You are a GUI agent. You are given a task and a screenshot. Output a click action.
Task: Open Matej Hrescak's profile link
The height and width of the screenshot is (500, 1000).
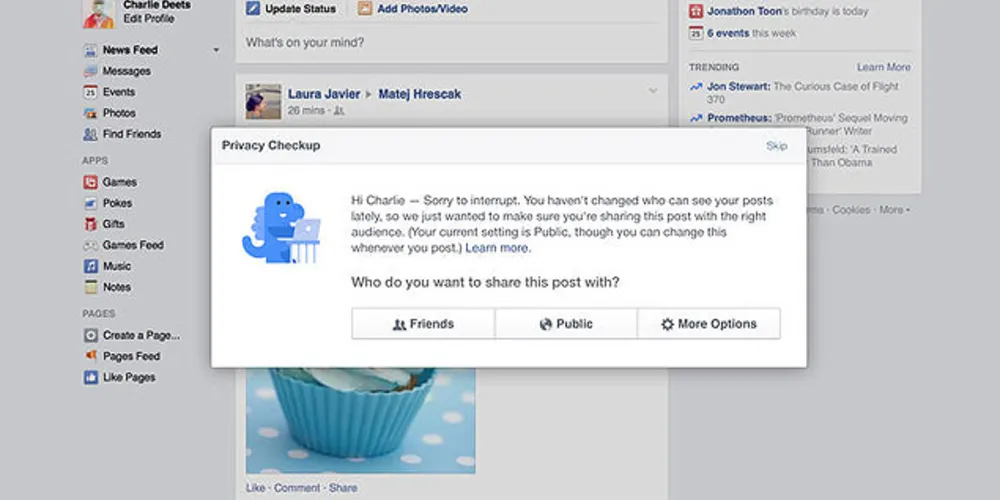coord(420,94)
